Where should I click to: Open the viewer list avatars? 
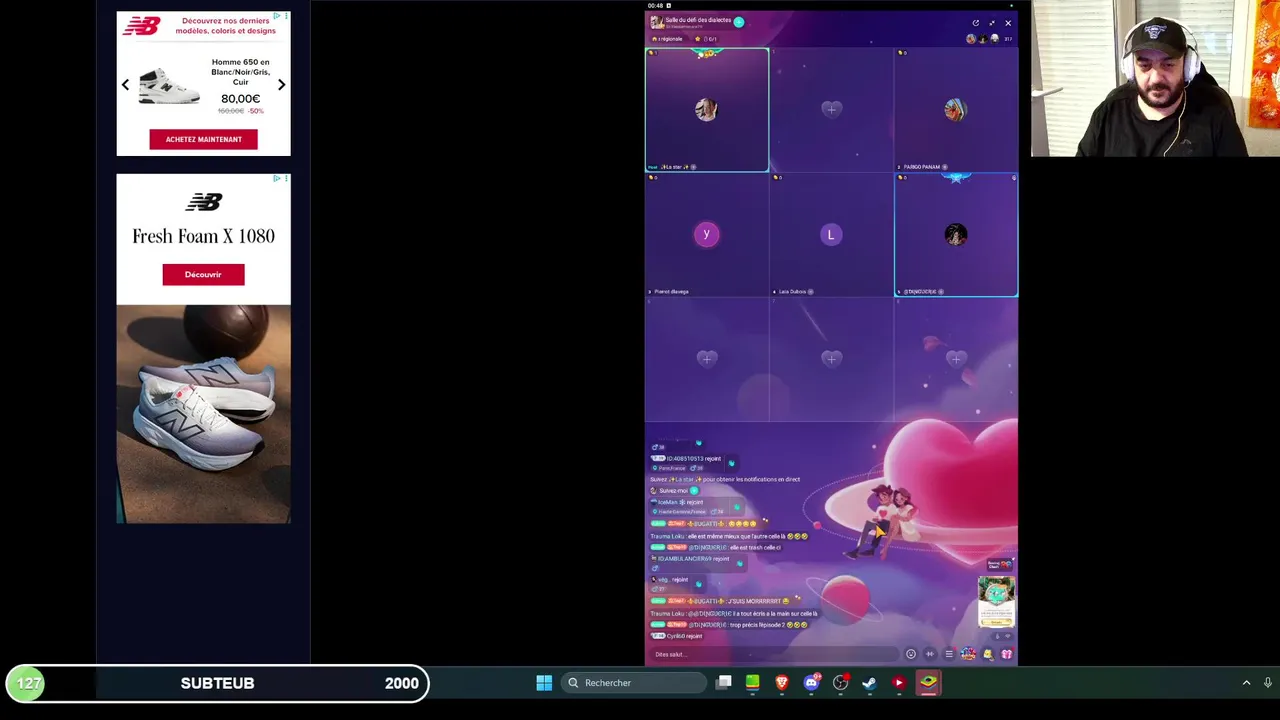point(982,39)
